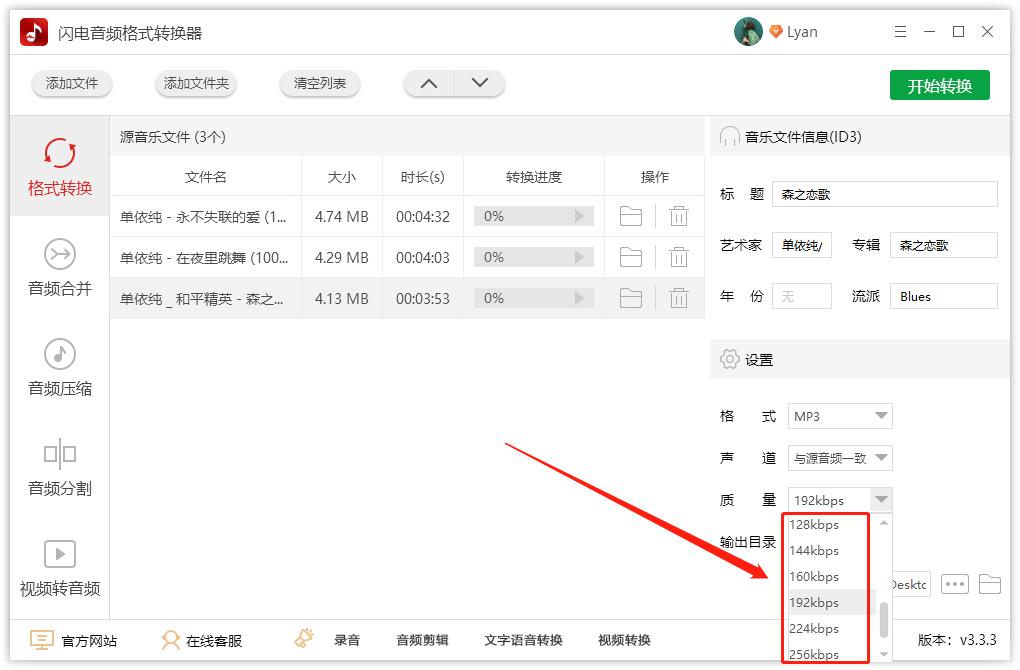Click the 标题 title input field
The width and height of the screenshot is (1020, 670).
[x=884, y=193]
